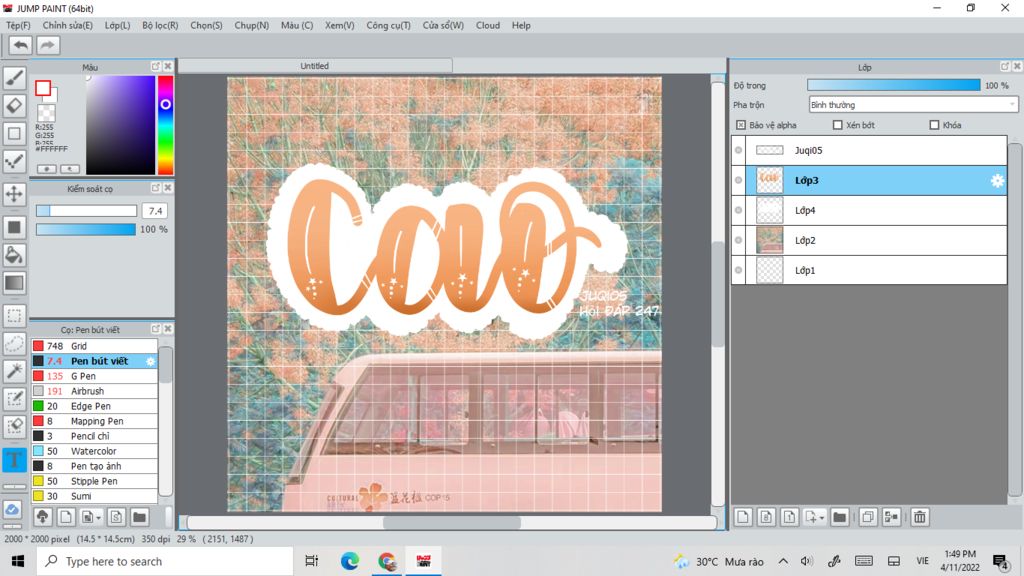
Task: Select the Move tool
Action: click(14, 194)
